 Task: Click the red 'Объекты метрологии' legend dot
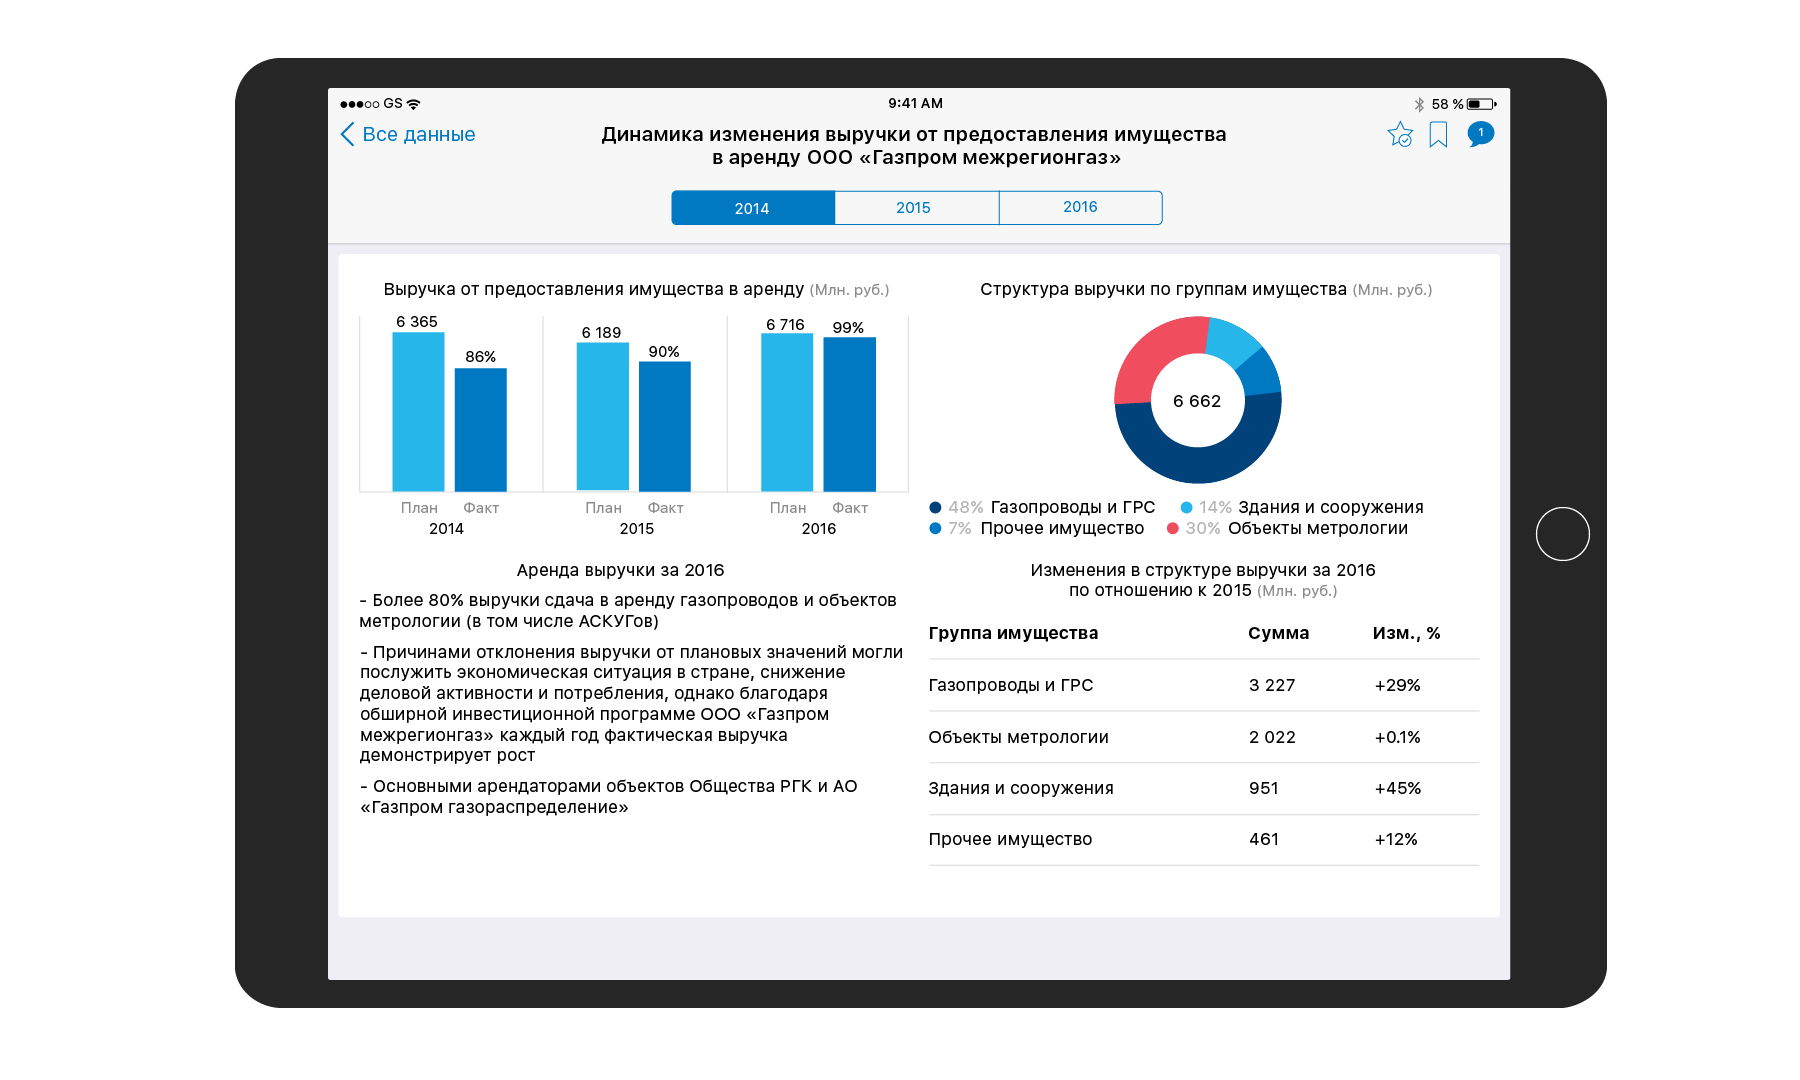pos(1172,529)
